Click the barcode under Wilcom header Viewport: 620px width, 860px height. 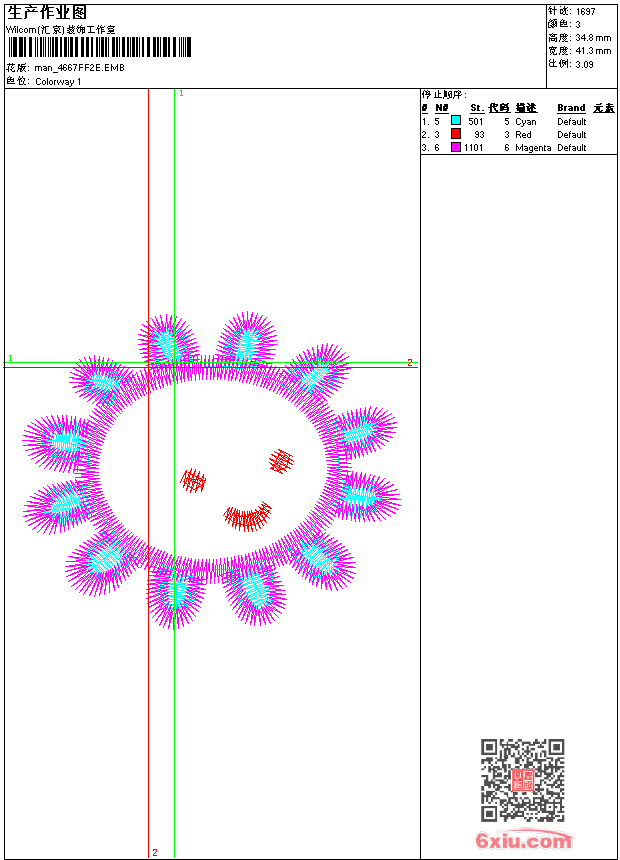tap(99, 47)
